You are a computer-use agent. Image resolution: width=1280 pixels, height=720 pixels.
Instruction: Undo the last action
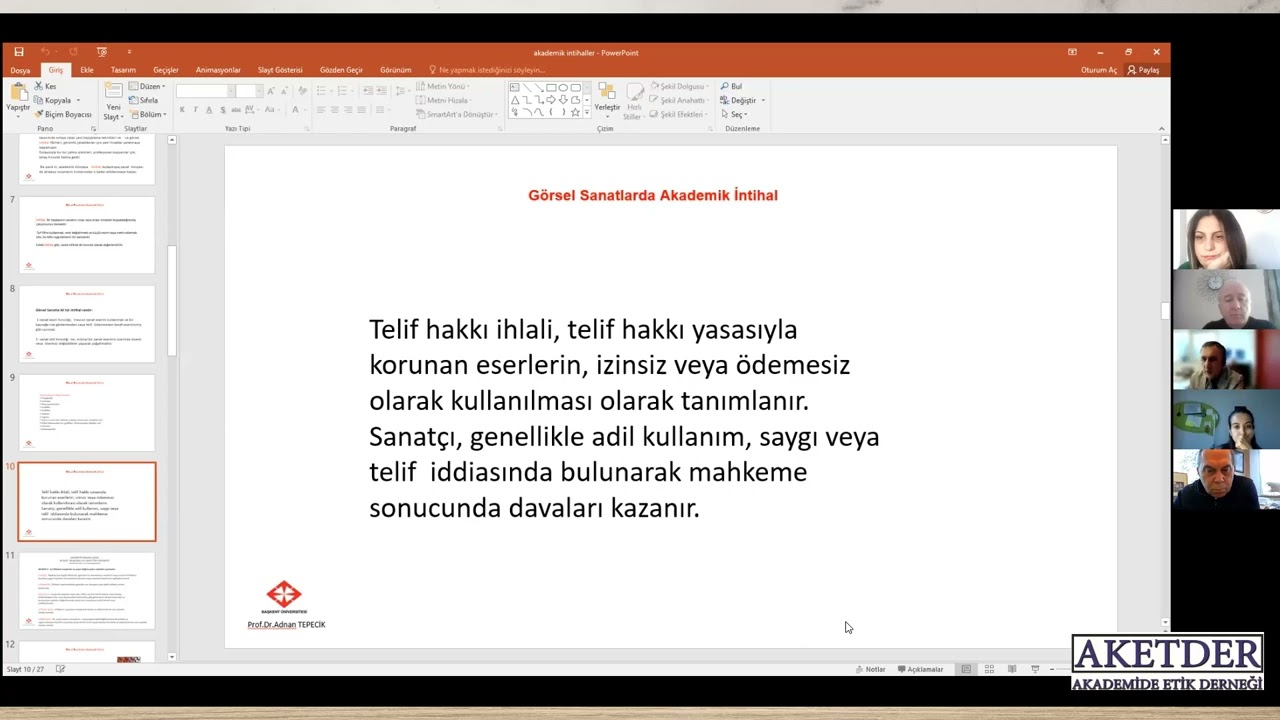45,52
